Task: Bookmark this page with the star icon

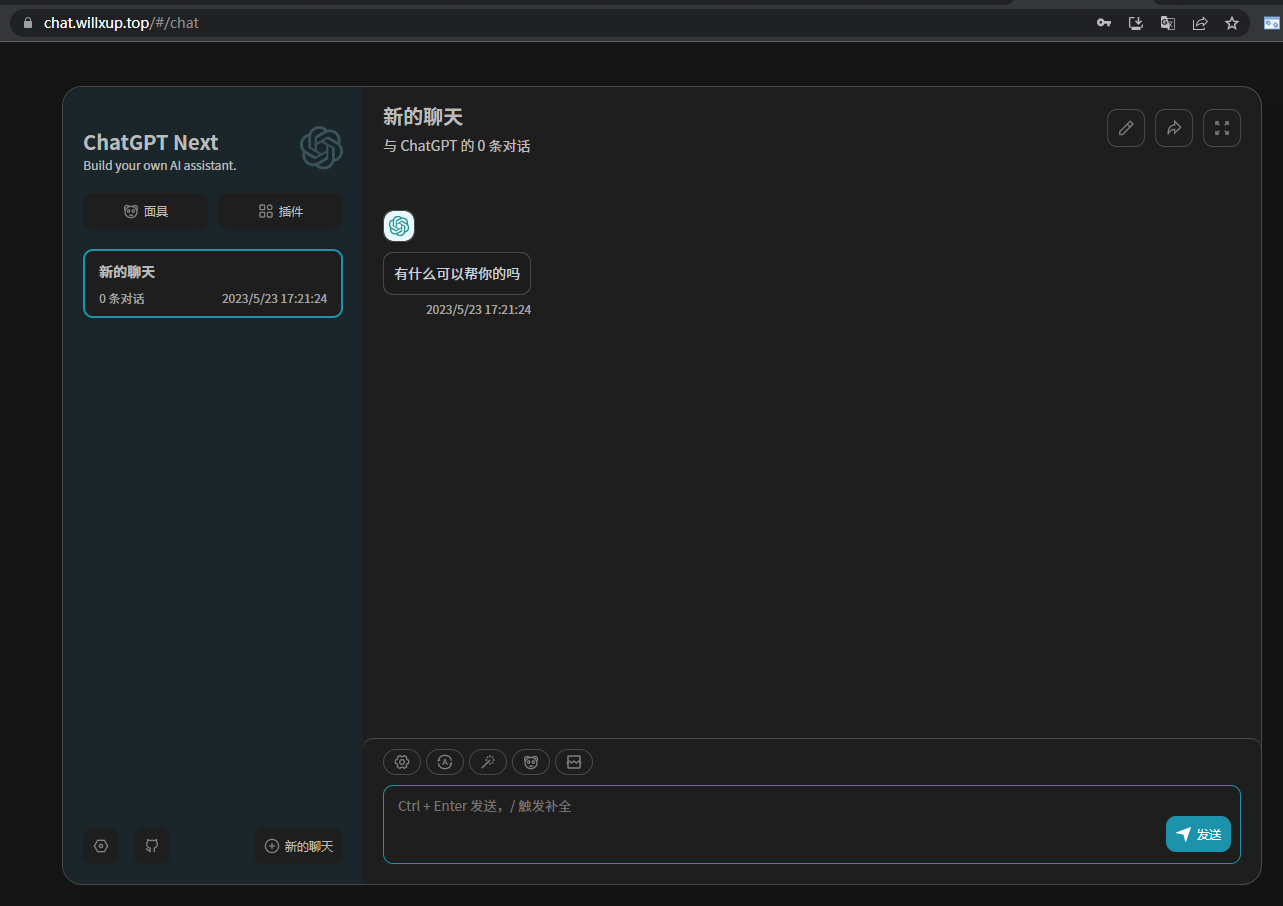Action: [1232, 22]
